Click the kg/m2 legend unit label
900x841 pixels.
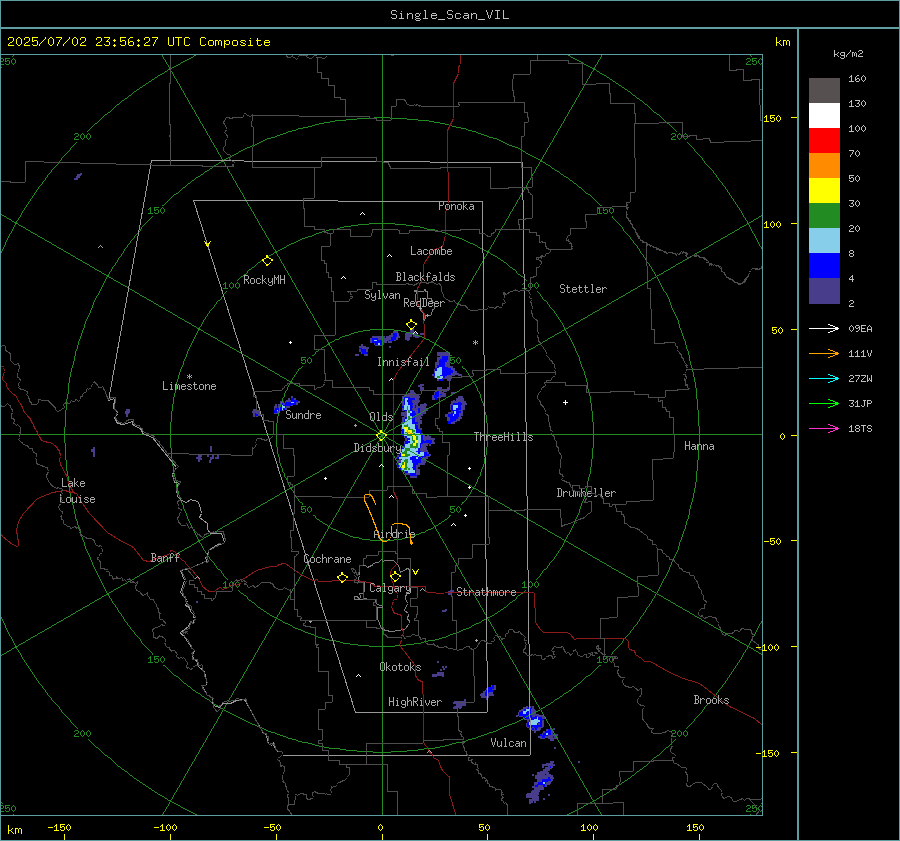848,54
